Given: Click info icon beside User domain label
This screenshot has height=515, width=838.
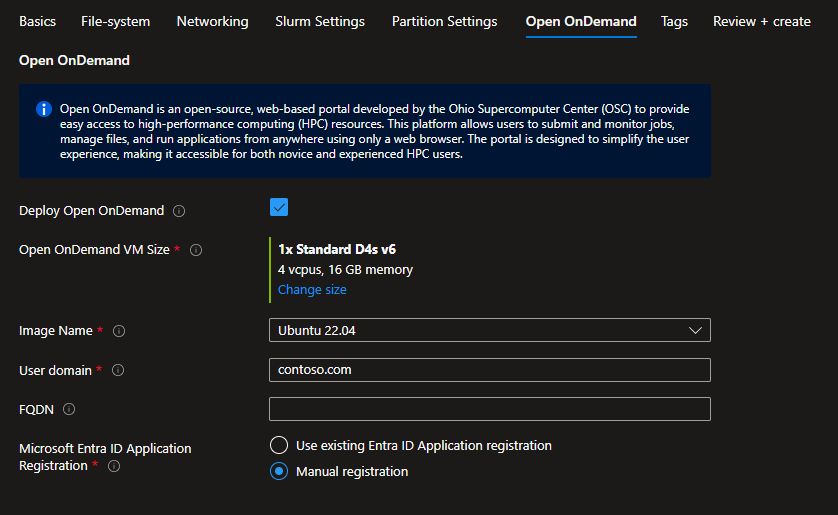Looking at the screenshot, I should [x=118, y=370].
